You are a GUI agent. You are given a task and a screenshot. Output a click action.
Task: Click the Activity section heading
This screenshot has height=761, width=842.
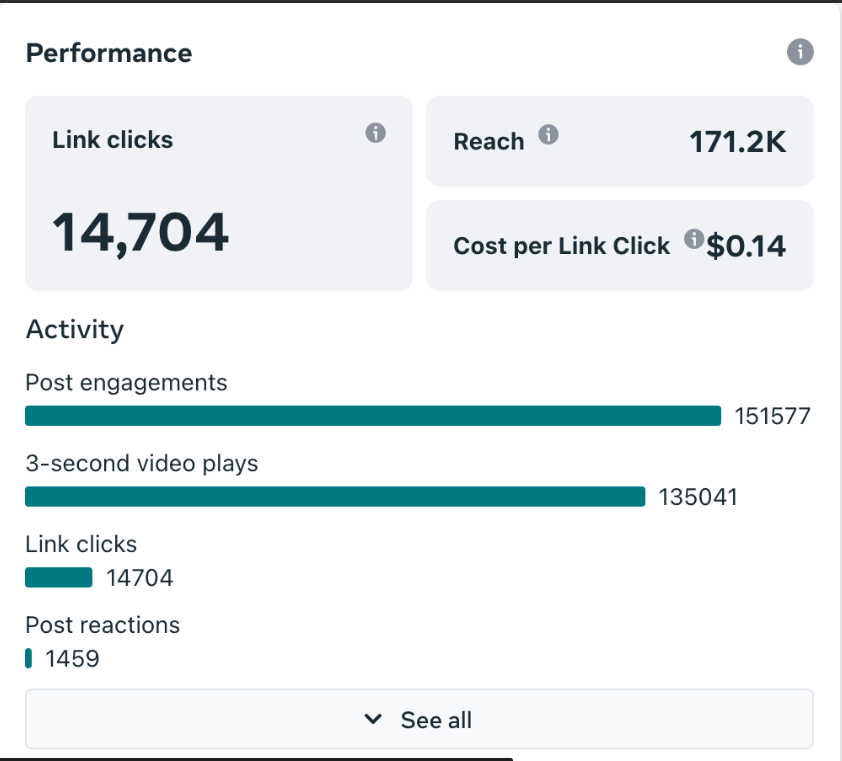click(74, 329)
